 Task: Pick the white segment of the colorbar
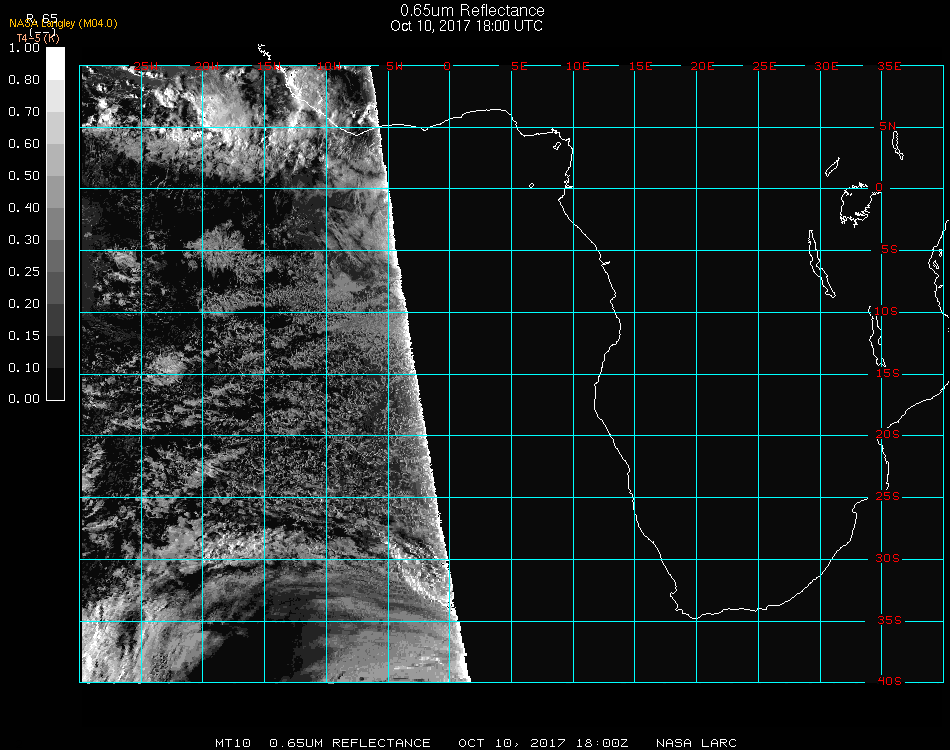click(55, 64)
